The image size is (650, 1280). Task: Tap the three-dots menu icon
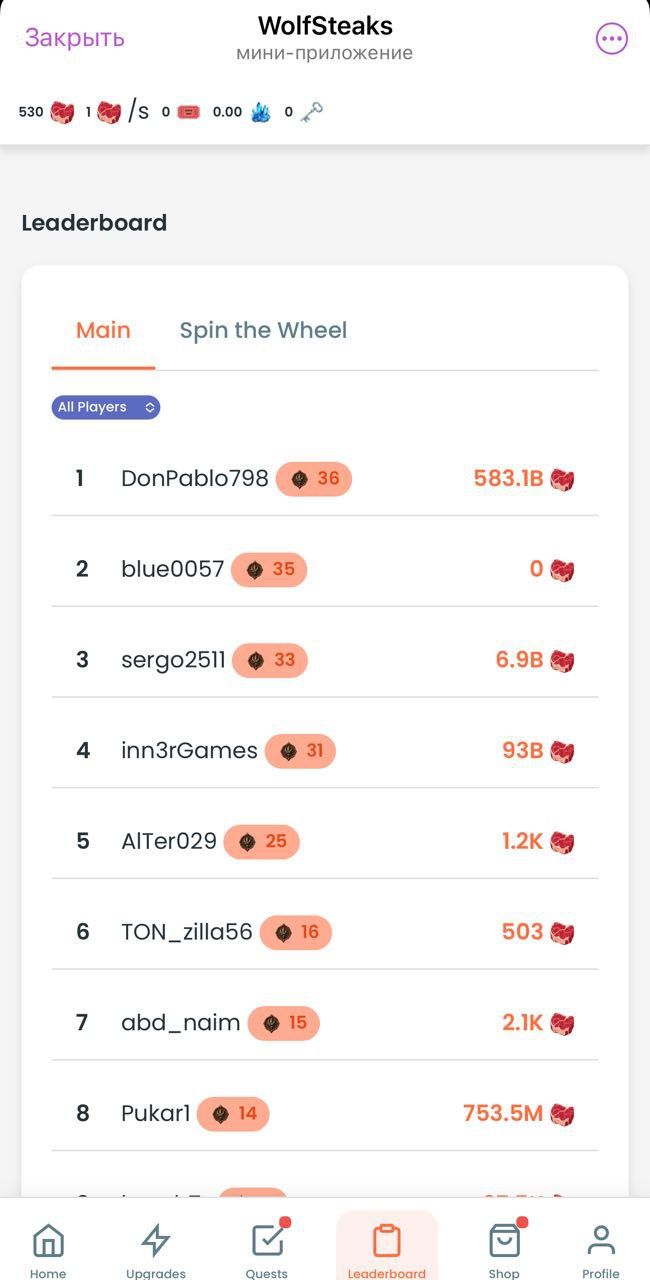pos(611,39)
